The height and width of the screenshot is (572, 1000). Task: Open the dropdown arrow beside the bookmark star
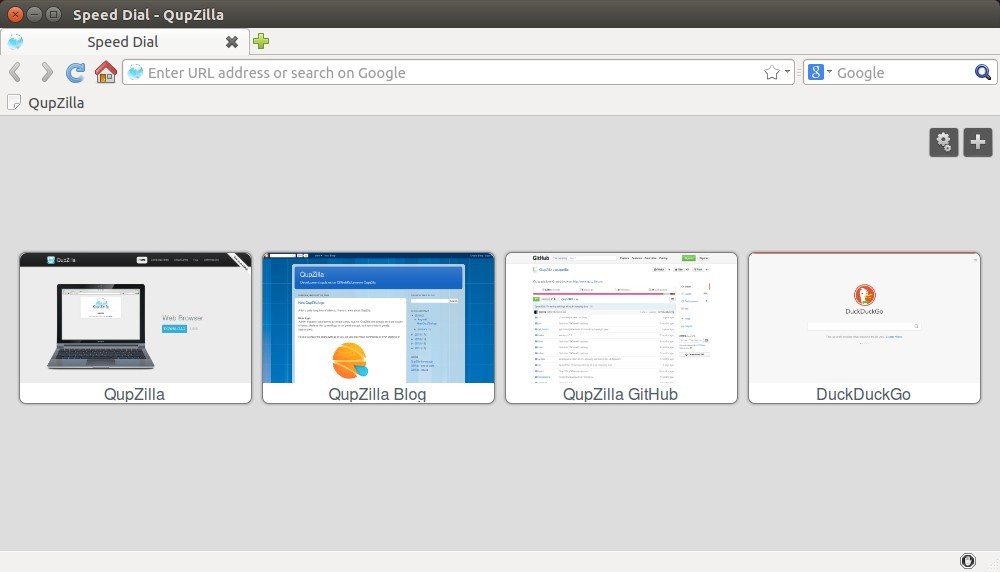(788, 71)
